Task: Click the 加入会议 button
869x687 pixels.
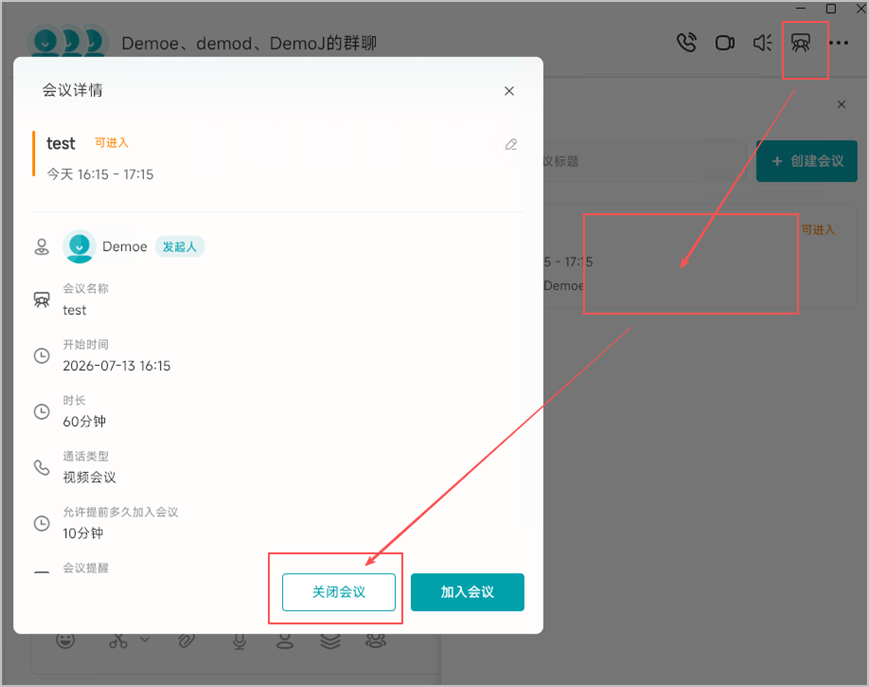Action: click(467, 592)
